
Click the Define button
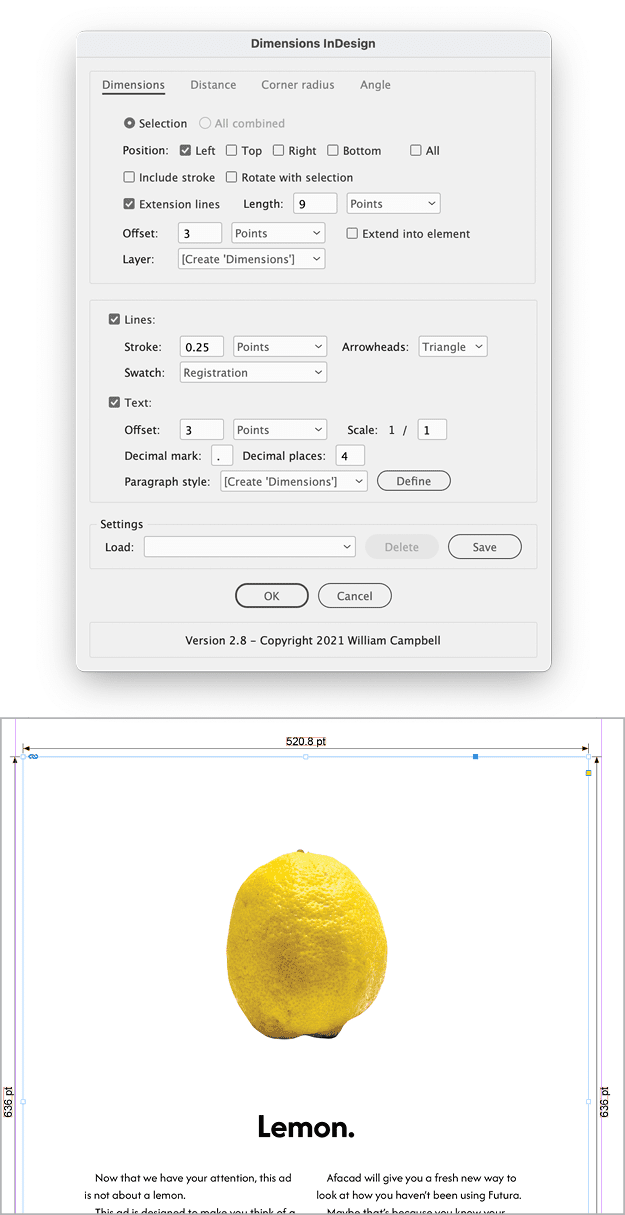[414, 482]
